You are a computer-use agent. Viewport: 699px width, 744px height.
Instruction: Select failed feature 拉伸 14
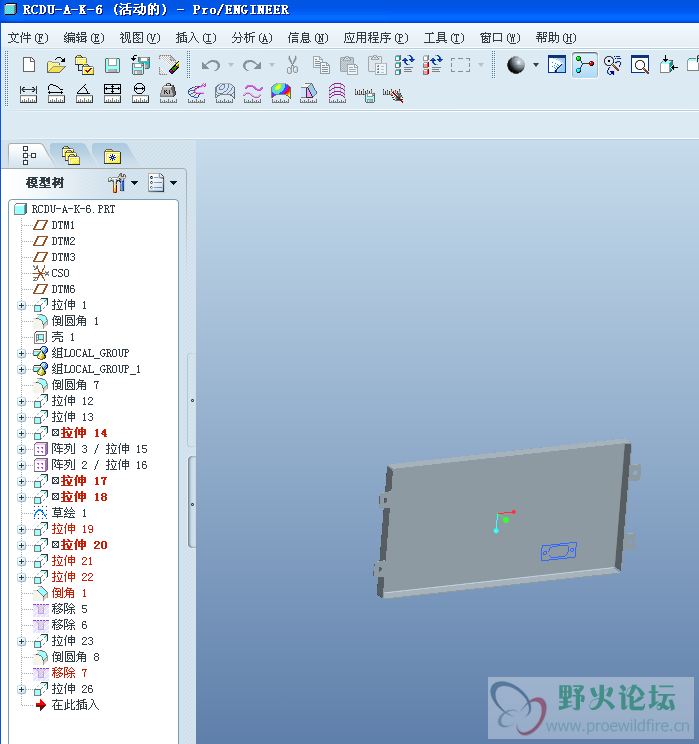[70, 433]
